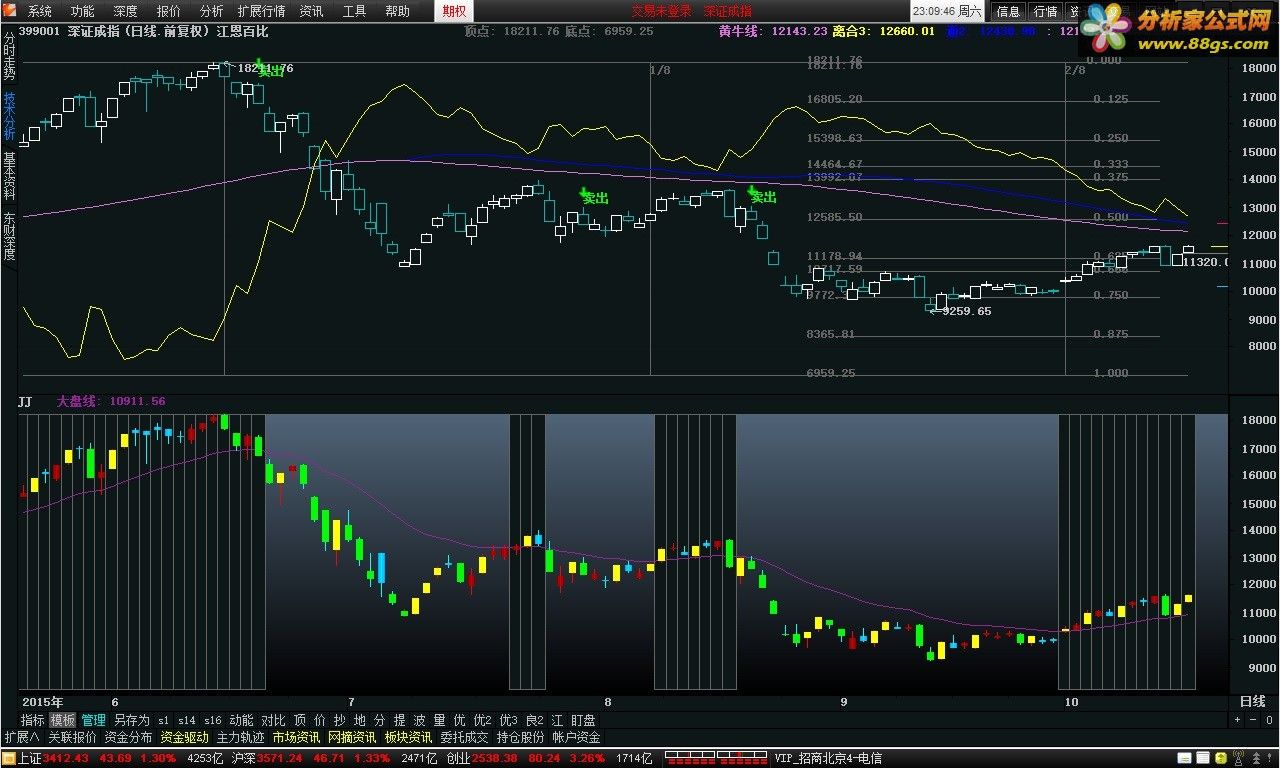Select the 分时走势 side tab
This screenshot has height=768, width=1280.
(x=9, y=57)
